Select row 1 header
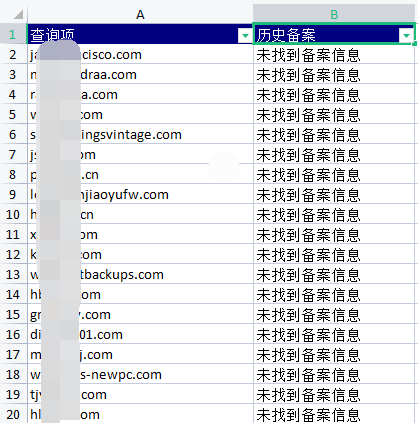Screen dimensions: 418x423 (x=13, y=34)
